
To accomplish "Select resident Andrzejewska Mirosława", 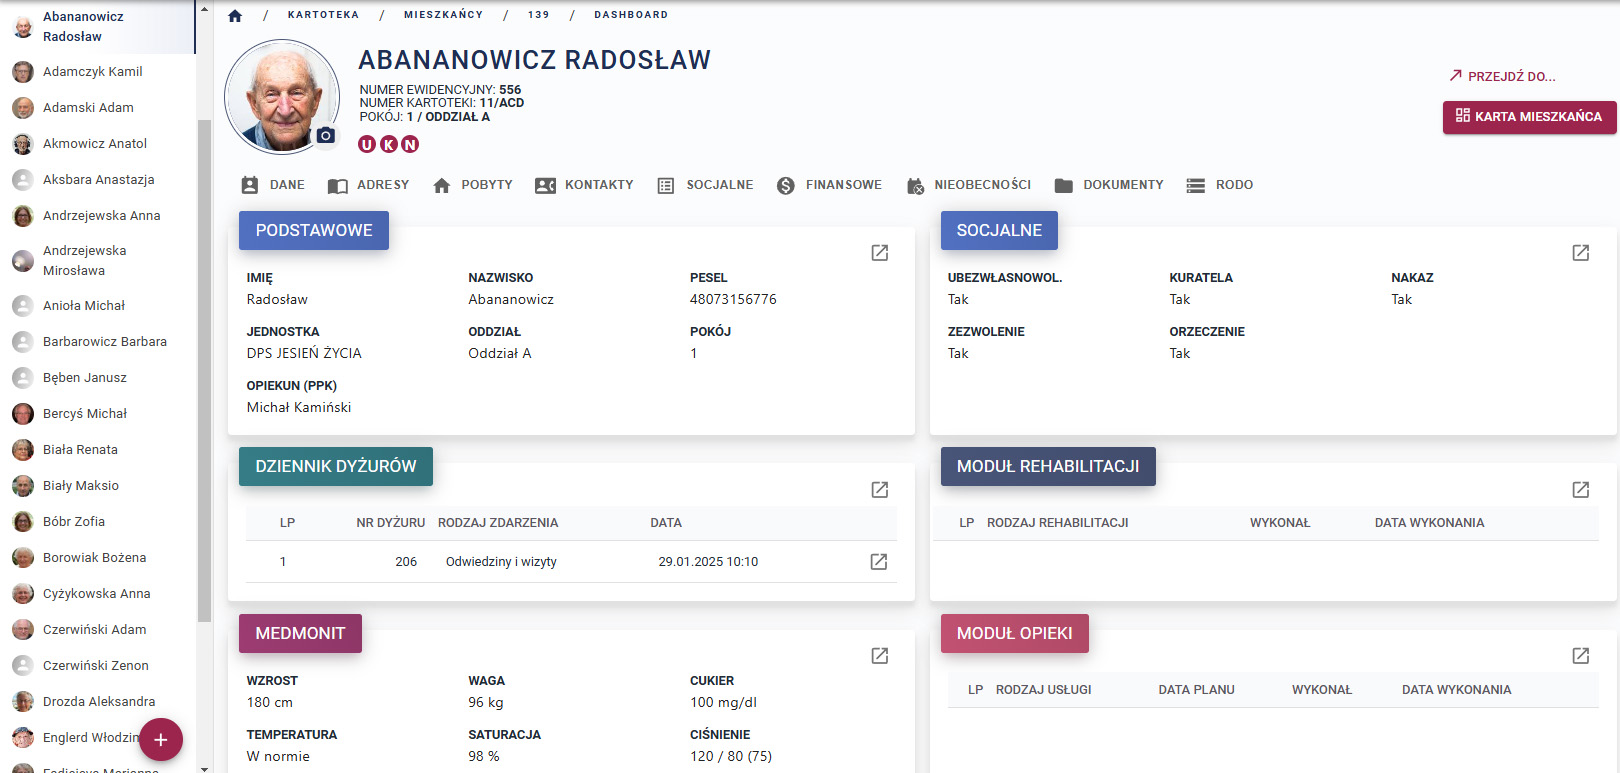I will pos(98,261).
